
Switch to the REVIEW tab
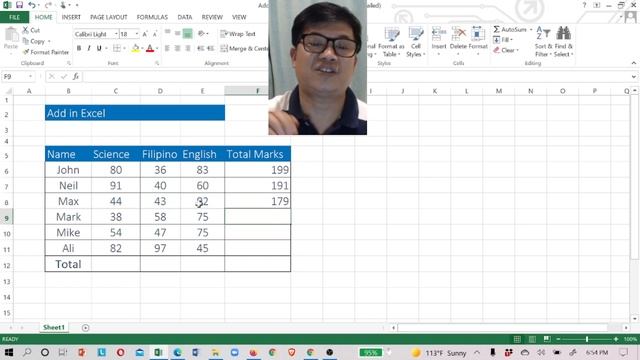pos(212,17)
